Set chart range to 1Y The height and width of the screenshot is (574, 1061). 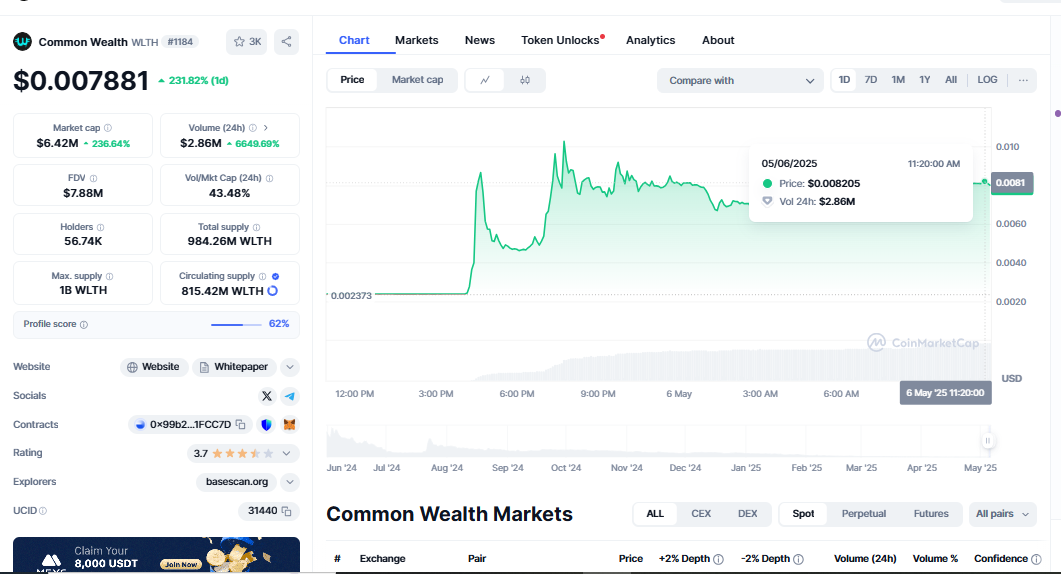click(x=925, y=80)
